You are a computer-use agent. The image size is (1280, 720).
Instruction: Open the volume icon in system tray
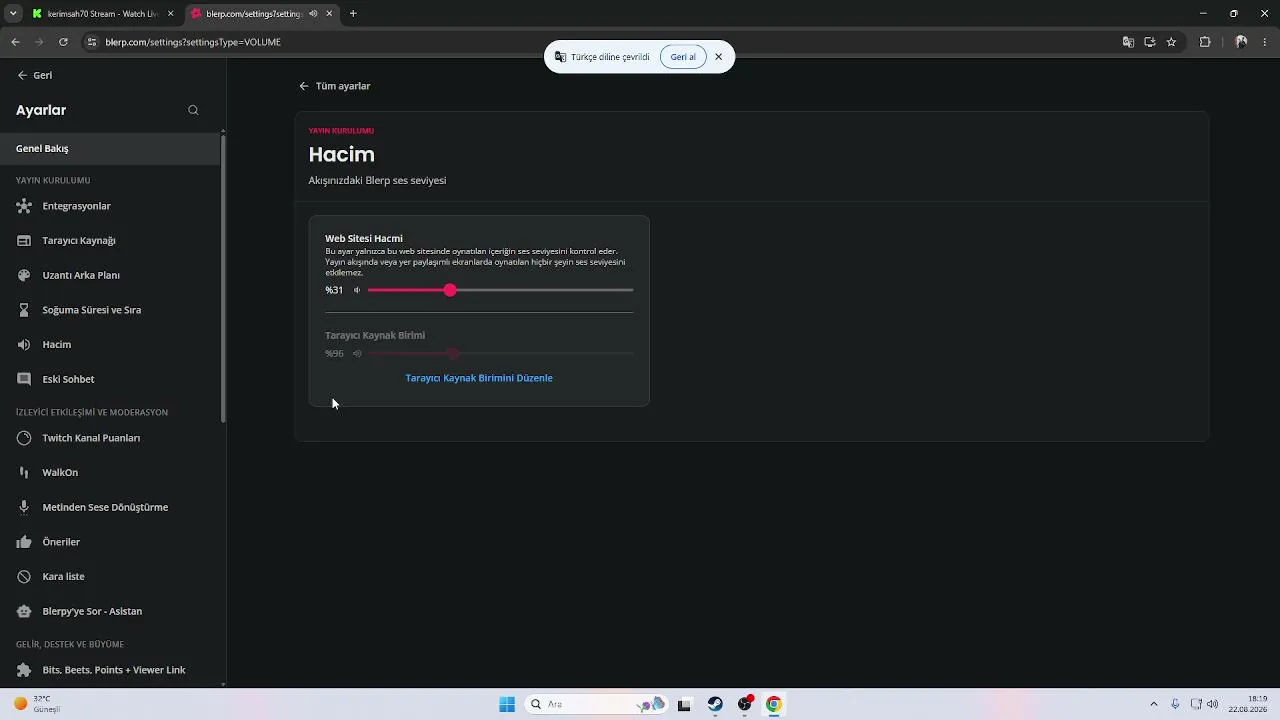tap(1213, 704)
